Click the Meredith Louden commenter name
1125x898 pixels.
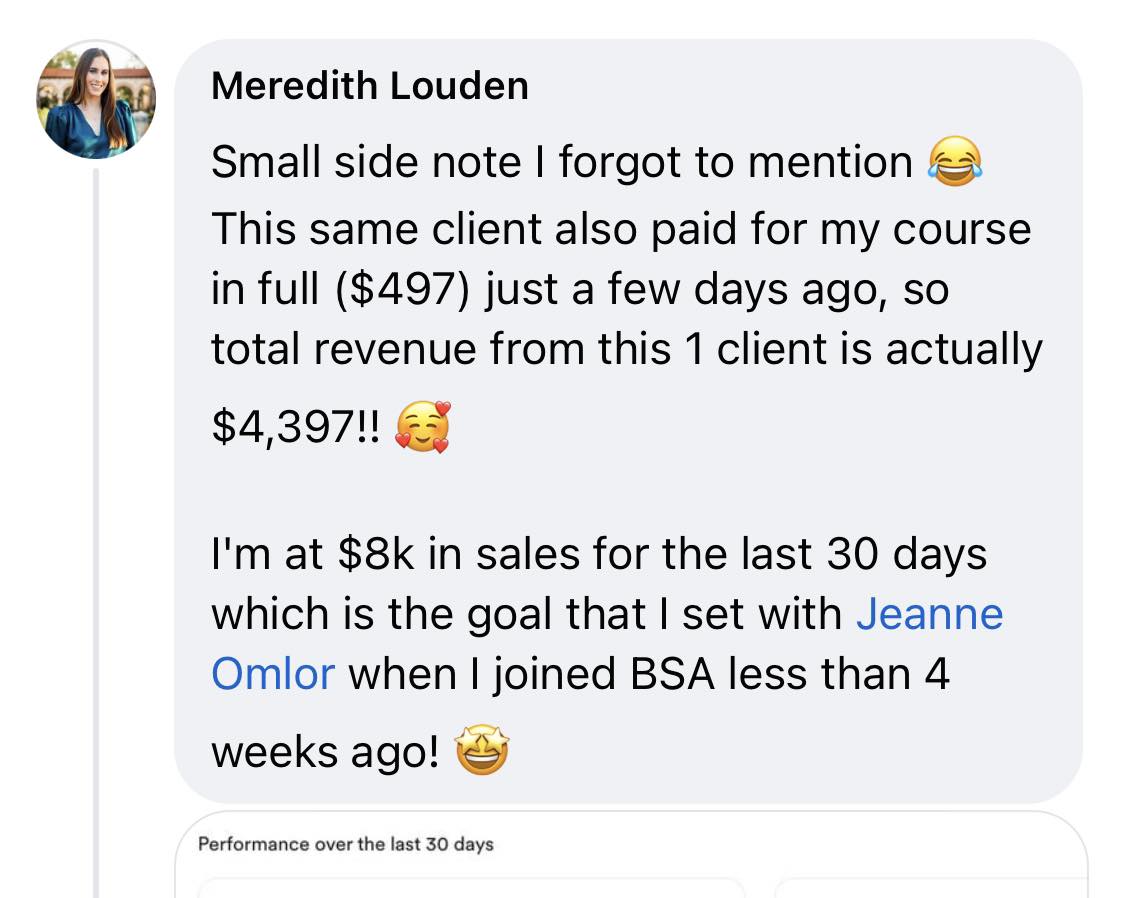tap(369, 86)
